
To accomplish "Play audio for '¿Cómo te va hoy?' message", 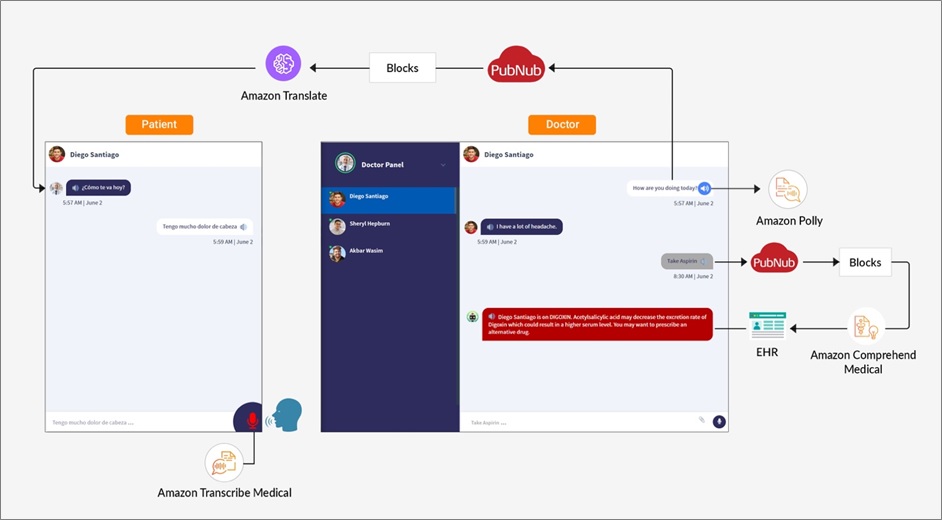I will (x=75, y=187).
